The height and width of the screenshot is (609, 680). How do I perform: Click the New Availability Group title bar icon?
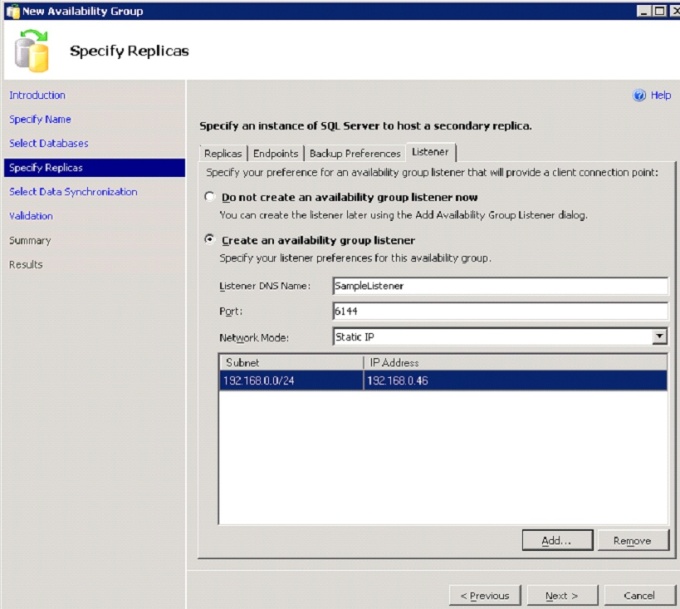pyautogui.click(x=13, y=11)
